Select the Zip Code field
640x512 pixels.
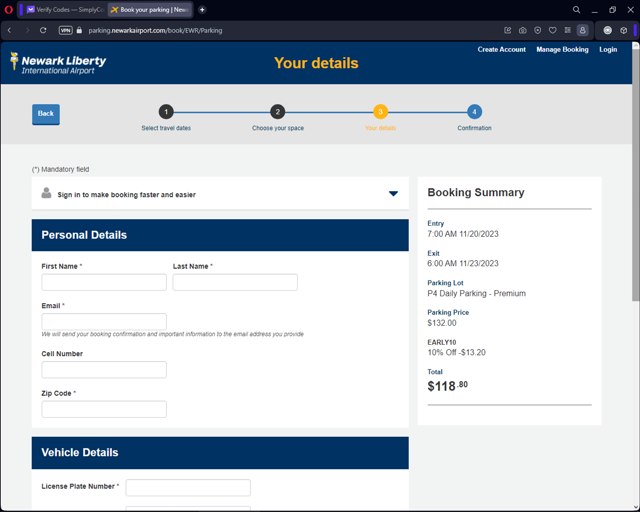click(104, 409)
